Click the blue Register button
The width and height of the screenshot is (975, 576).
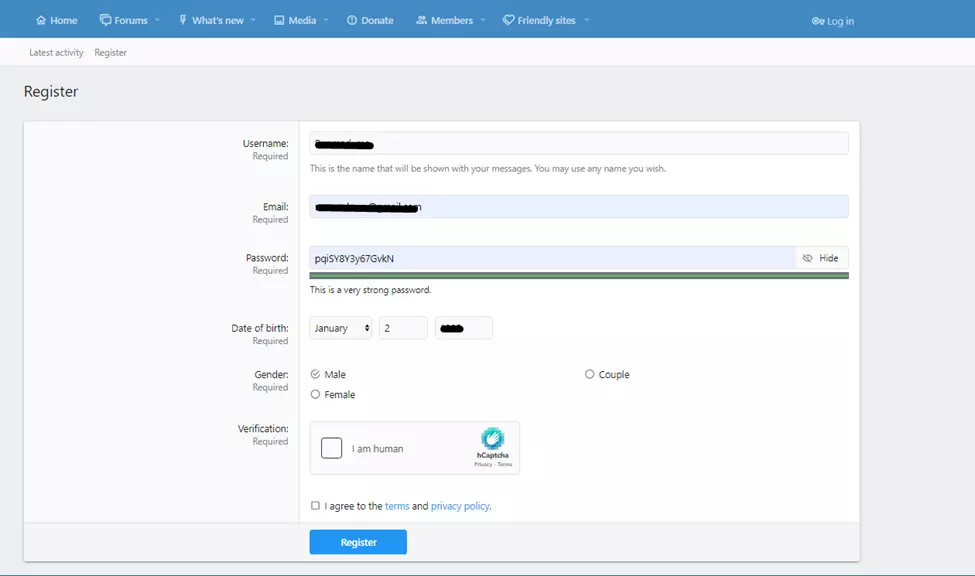click(x=358, y=542)
